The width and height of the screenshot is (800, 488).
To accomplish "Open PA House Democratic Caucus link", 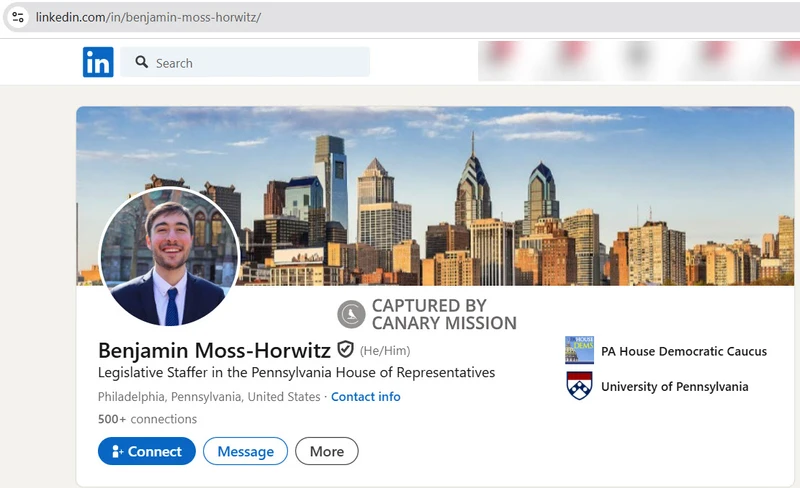I will click(684, 351).
